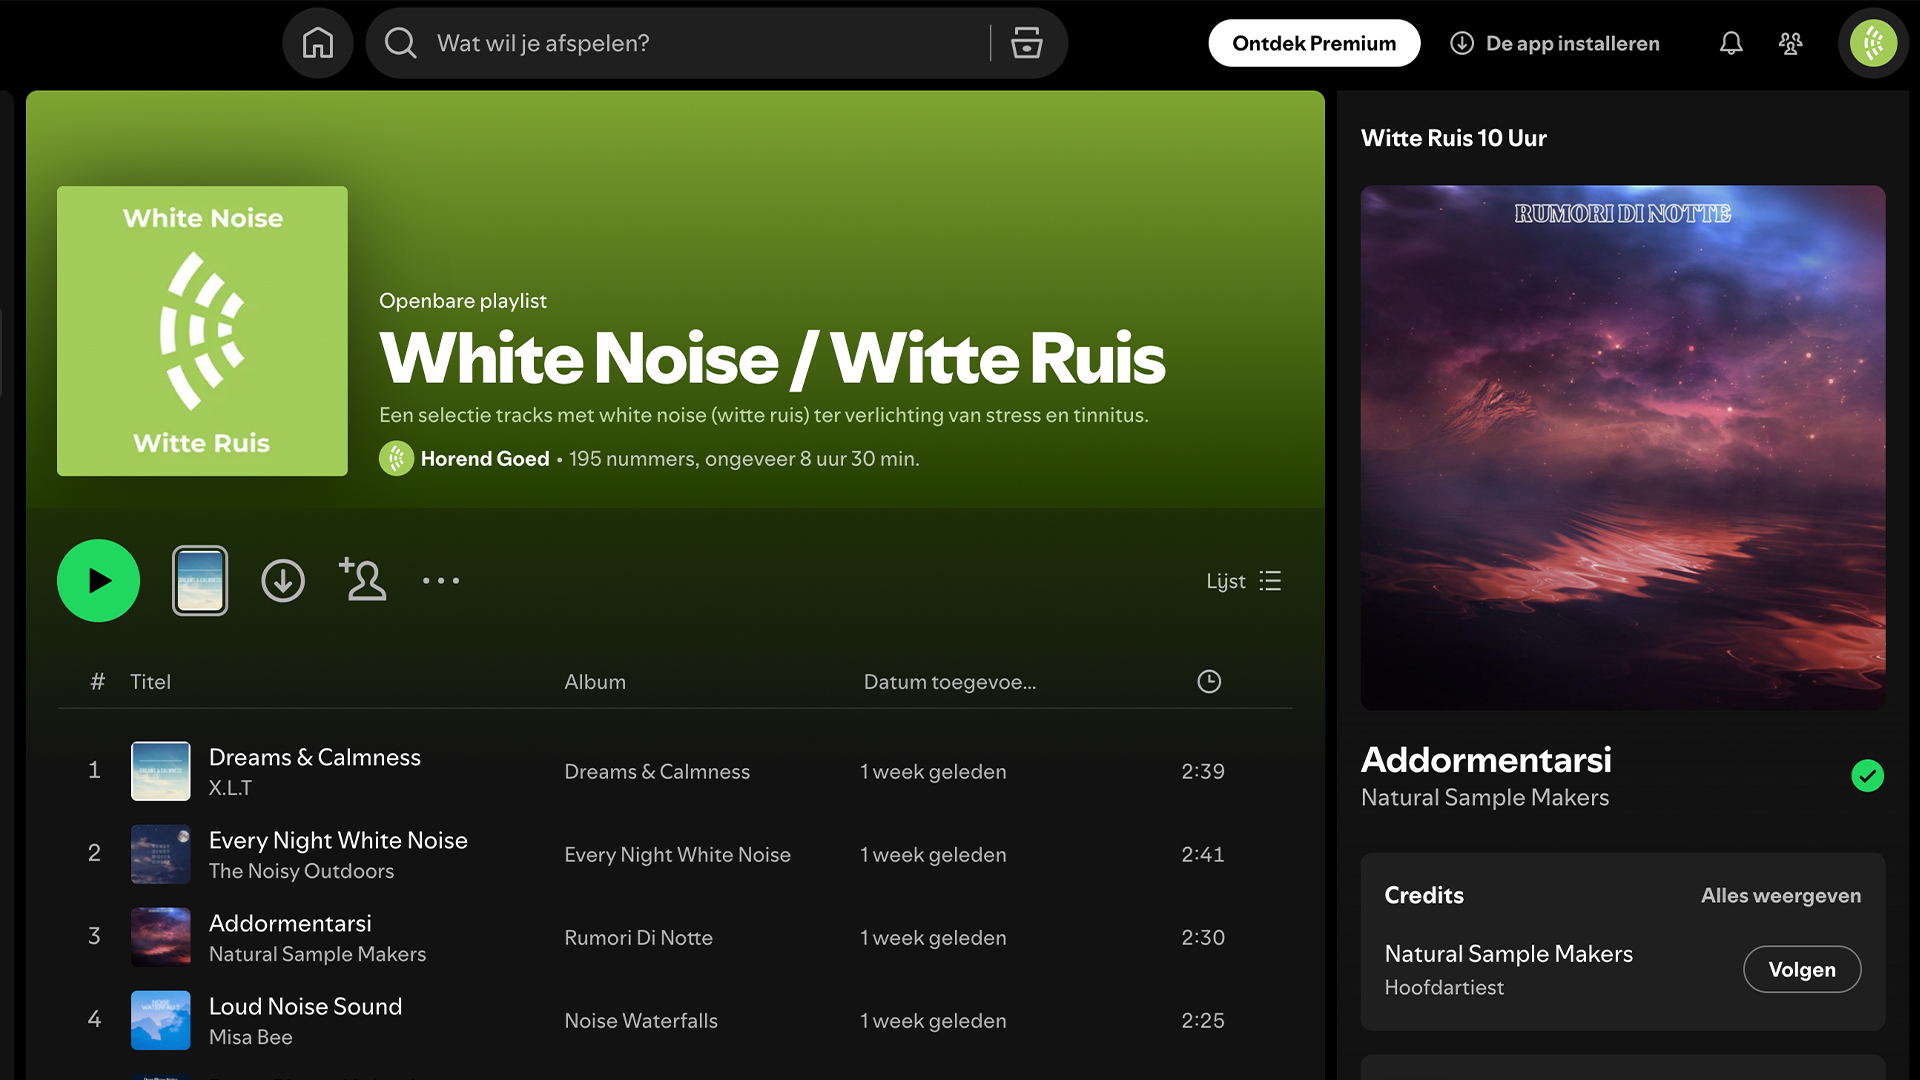
Task: Toggle following Addormentarsi via the green checkmark
Action: click(x=1868, y=775)
